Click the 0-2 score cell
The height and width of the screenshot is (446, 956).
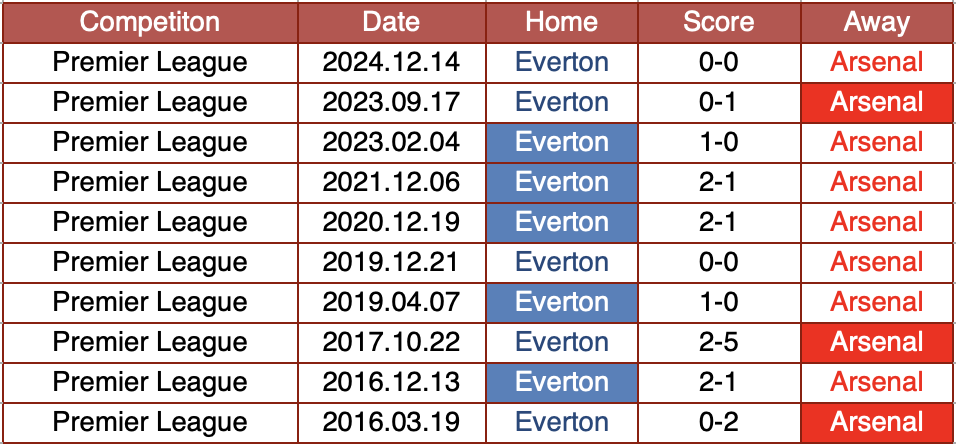coord(718,422)
